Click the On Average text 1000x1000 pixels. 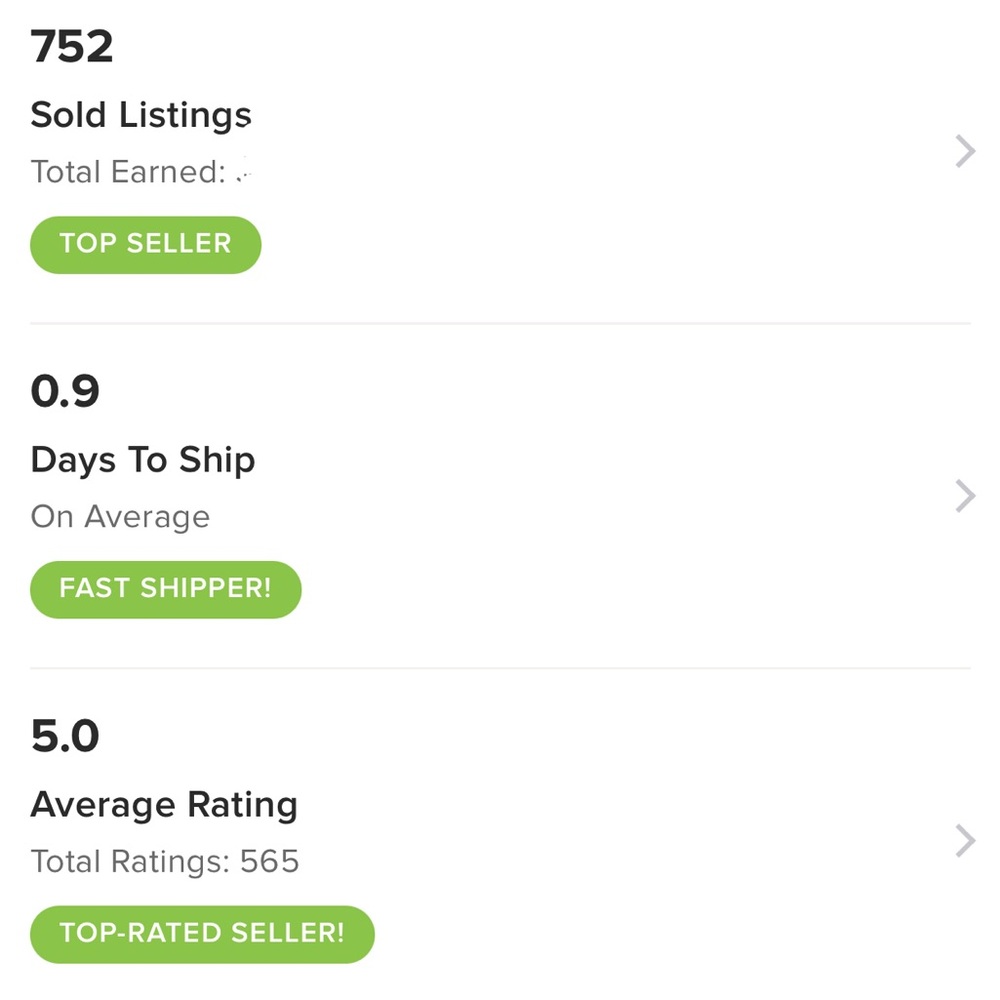[120, 516]
